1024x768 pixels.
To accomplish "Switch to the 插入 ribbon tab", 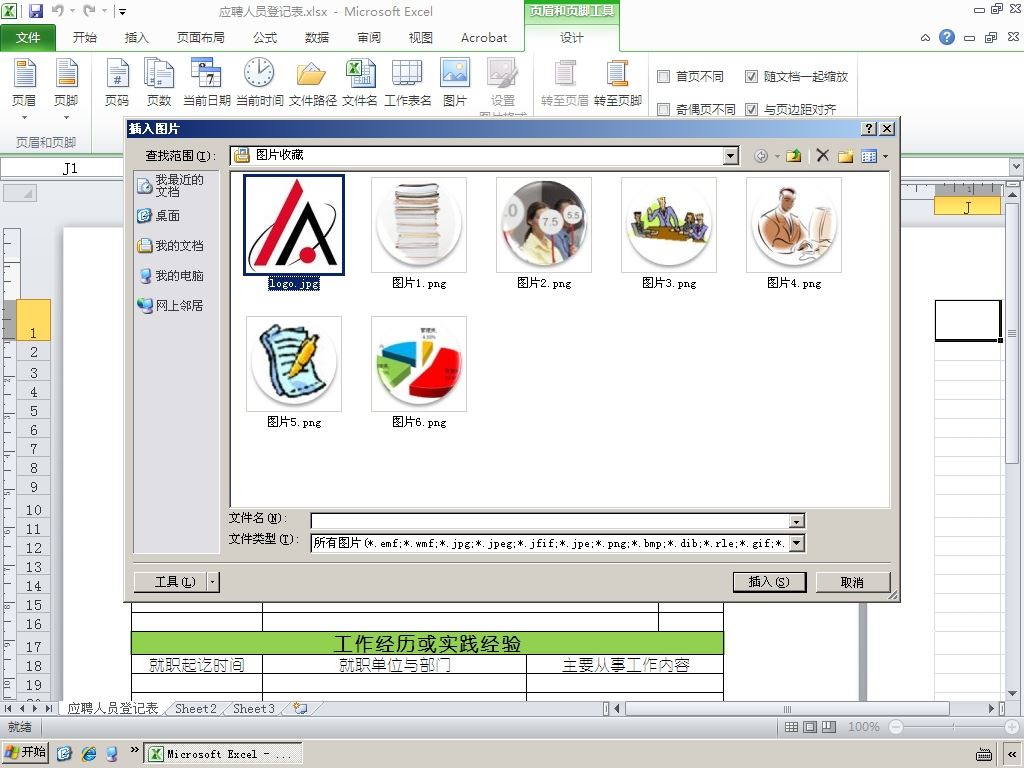I will click(x=136, y=38).
